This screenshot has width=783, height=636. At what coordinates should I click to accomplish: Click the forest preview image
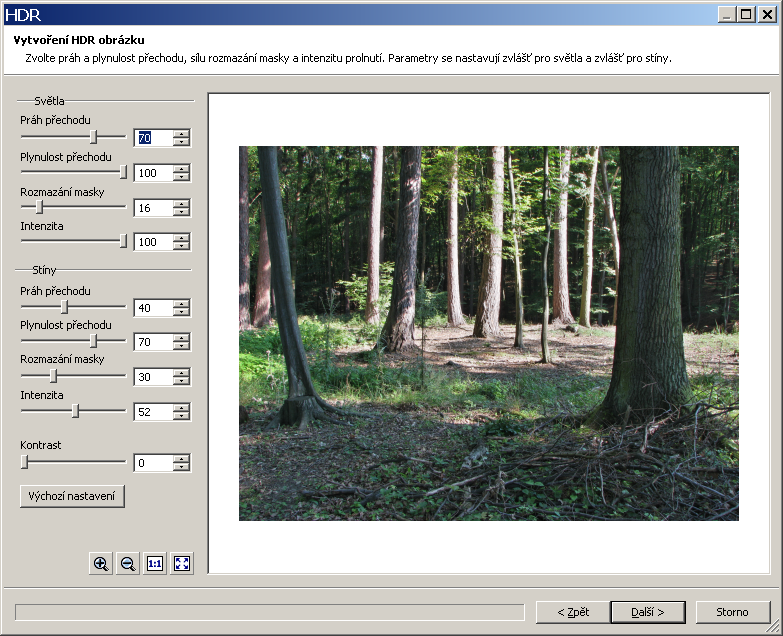tap(488, 333)
